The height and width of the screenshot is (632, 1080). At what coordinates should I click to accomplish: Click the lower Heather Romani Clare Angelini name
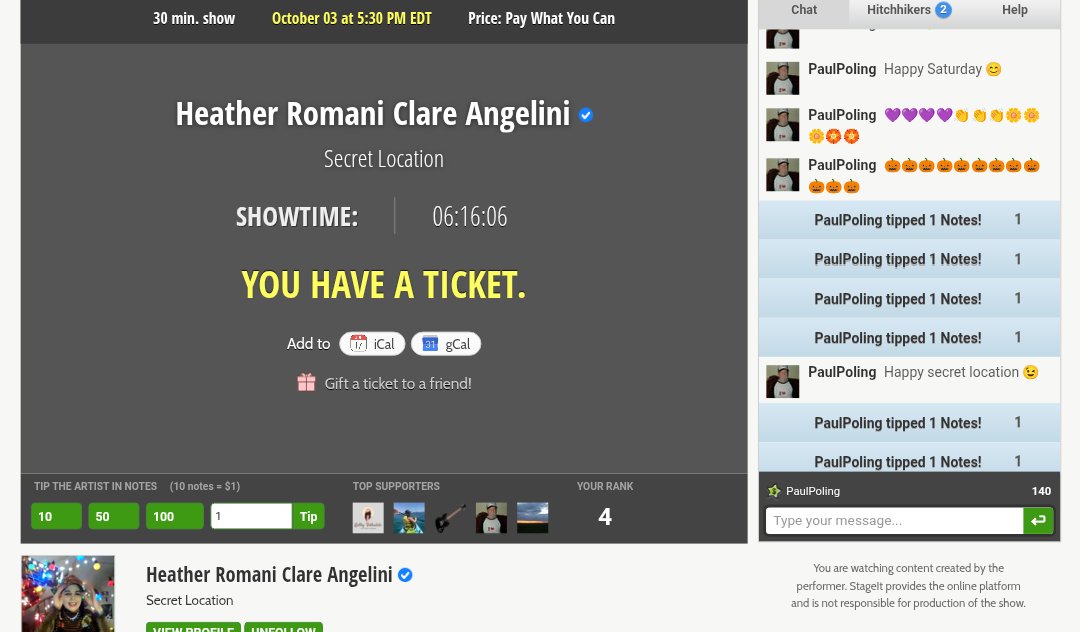click(x=269, y=574)
